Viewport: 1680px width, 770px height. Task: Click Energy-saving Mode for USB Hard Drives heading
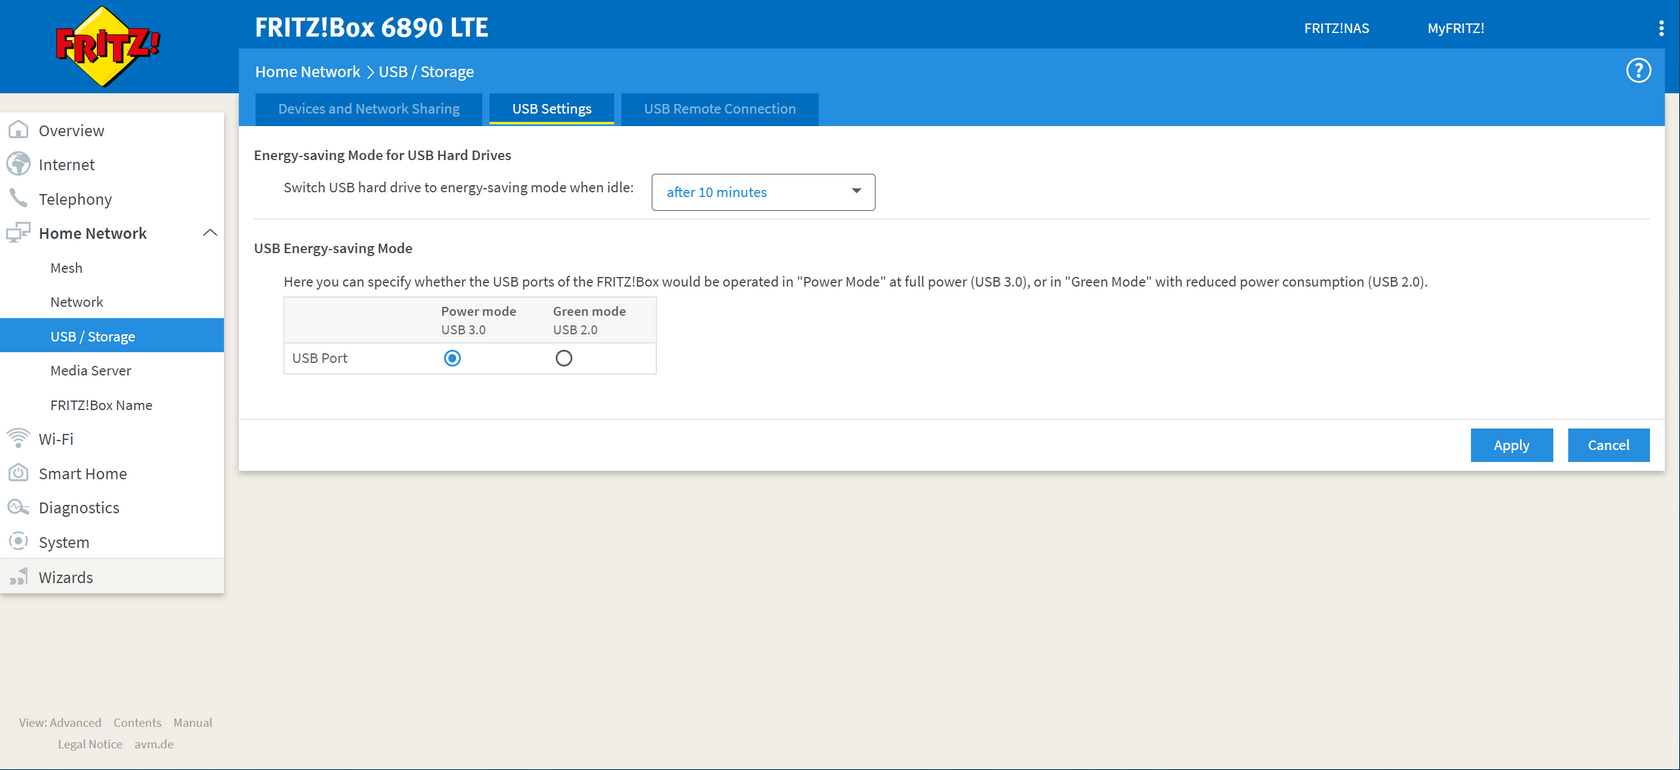pyautogui.click(x=383, y=155)
